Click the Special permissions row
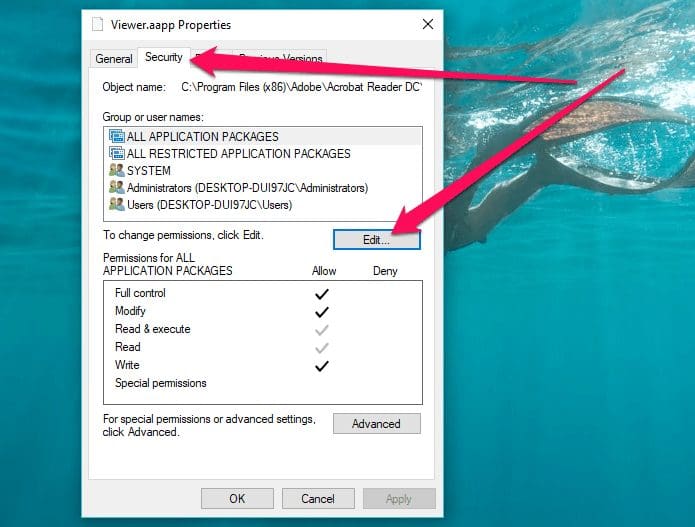695x527 pixels. tap(262, 383)
